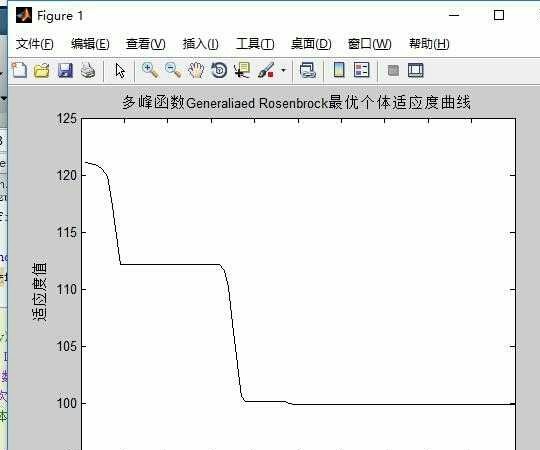The image size is (540, 450).
Task: Enable the Rotate 3D tool
Action: (219, 70)
